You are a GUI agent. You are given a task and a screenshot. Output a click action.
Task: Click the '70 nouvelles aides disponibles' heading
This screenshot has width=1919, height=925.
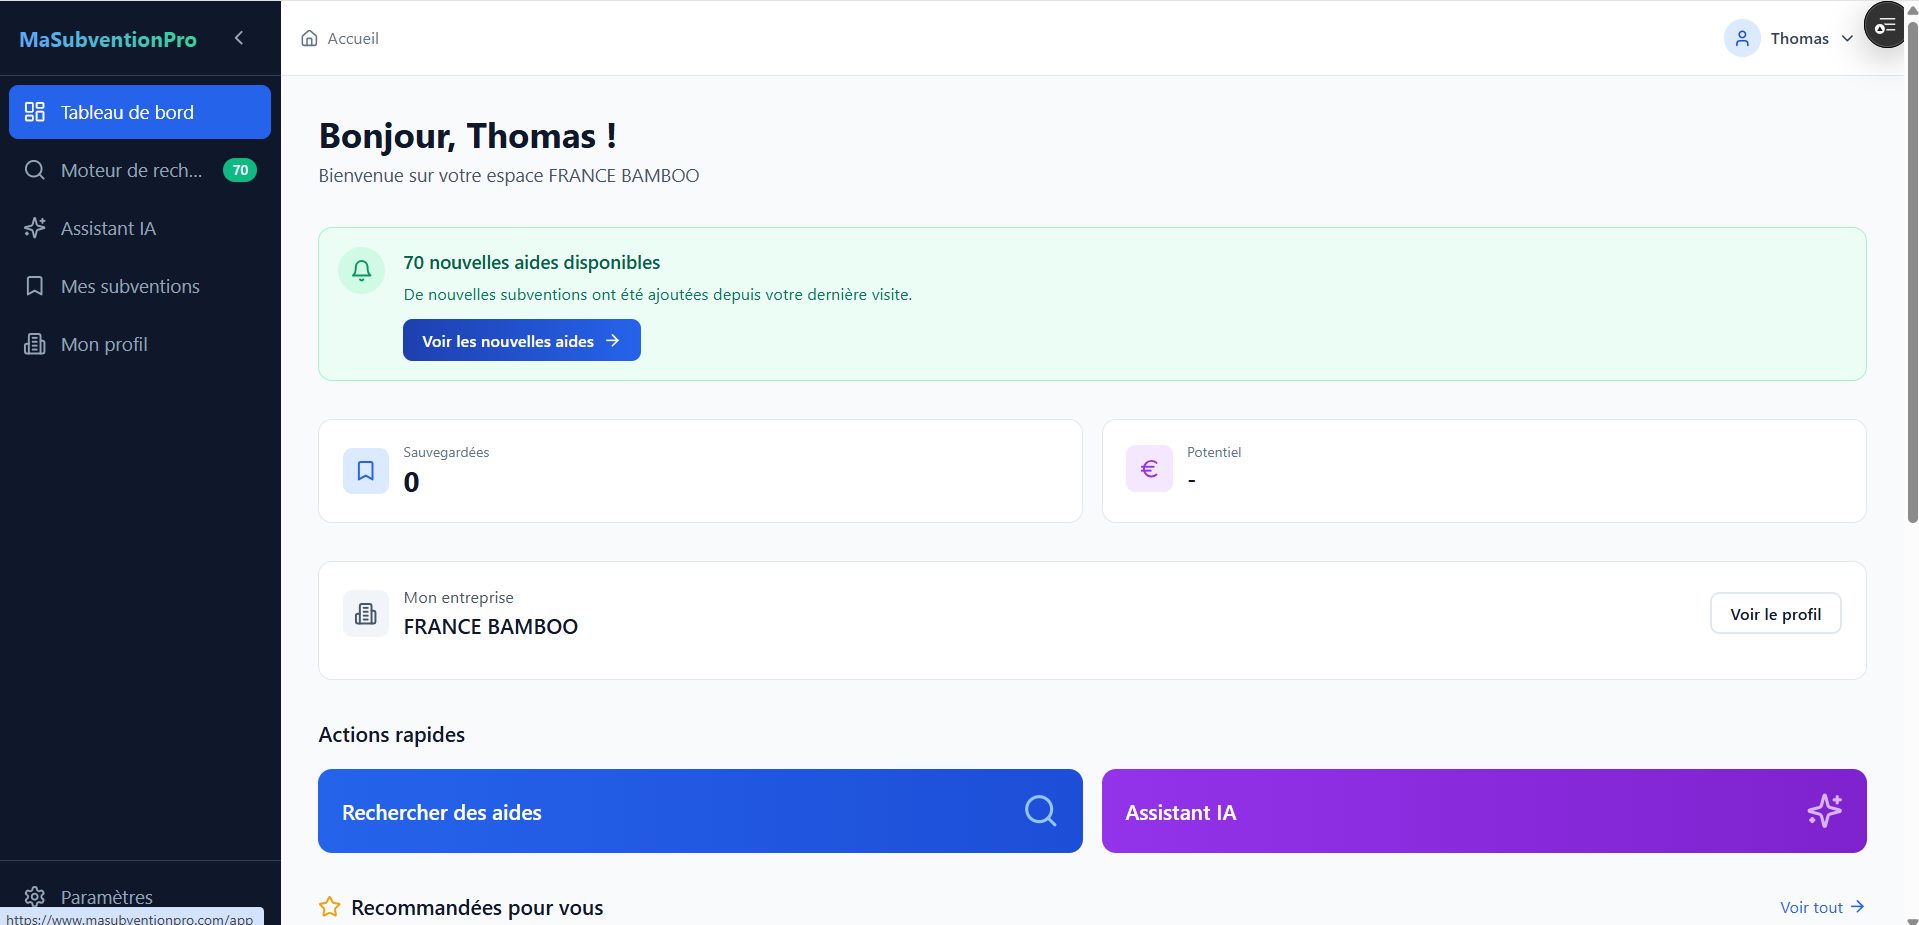click(532, 262)
